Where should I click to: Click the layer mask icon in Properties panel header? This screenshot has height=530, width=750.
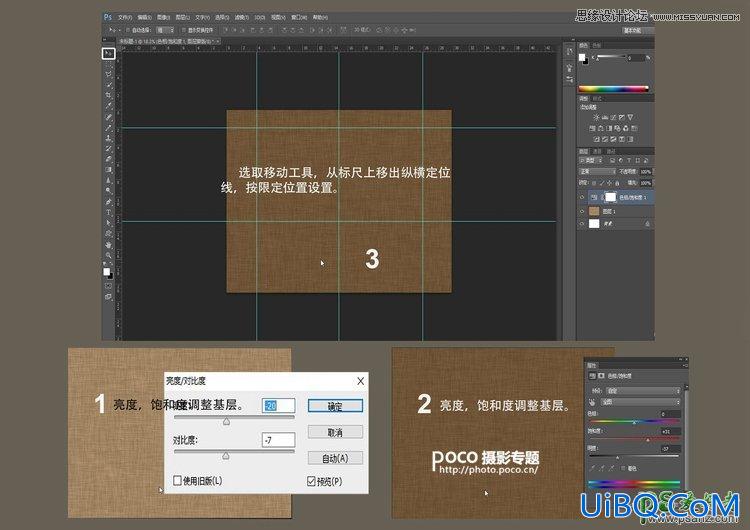click(x=601, y=376)
